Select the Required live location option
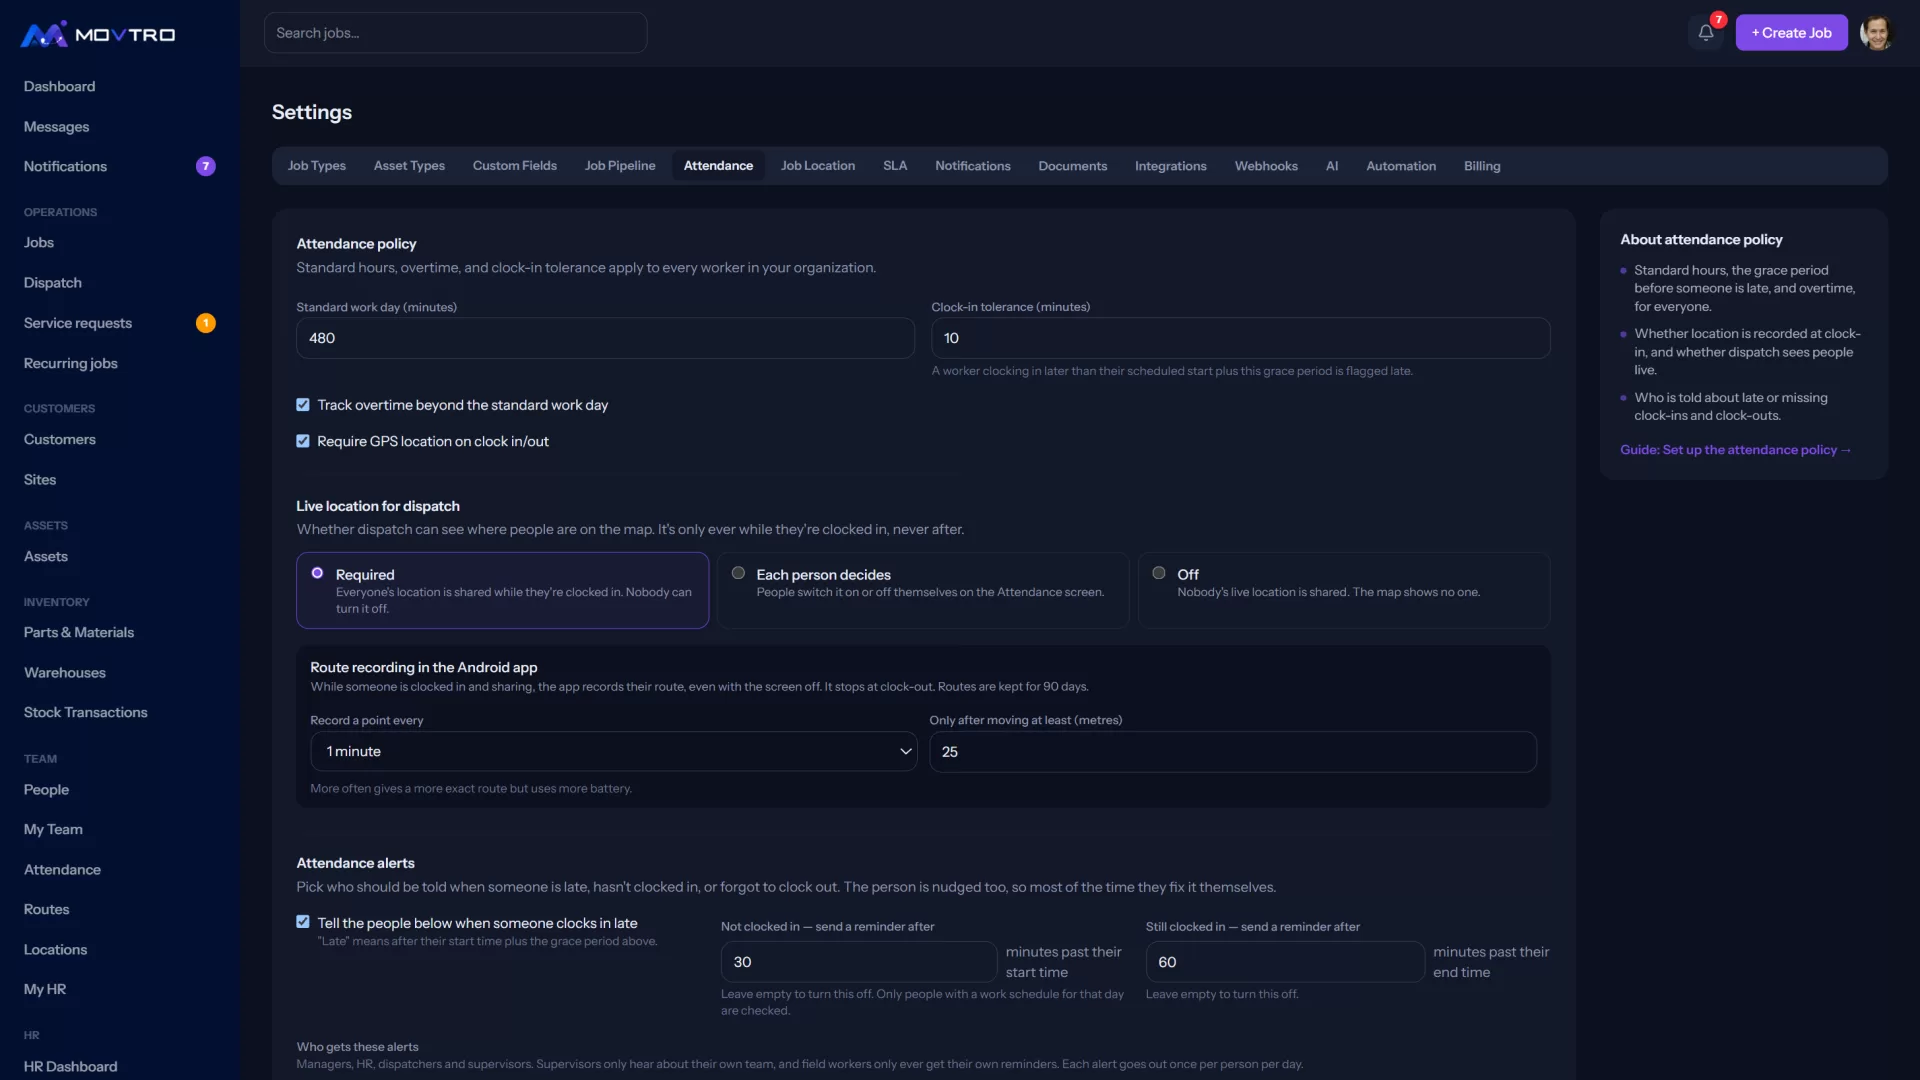This screenshot has width=1920, height=1080. click(502, 590)
